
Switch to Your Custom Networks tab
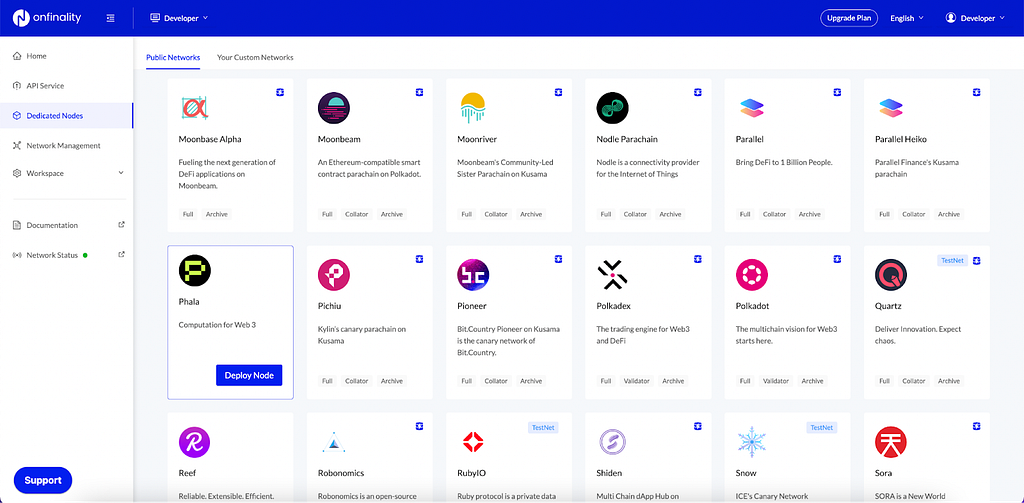click(255, 57)
